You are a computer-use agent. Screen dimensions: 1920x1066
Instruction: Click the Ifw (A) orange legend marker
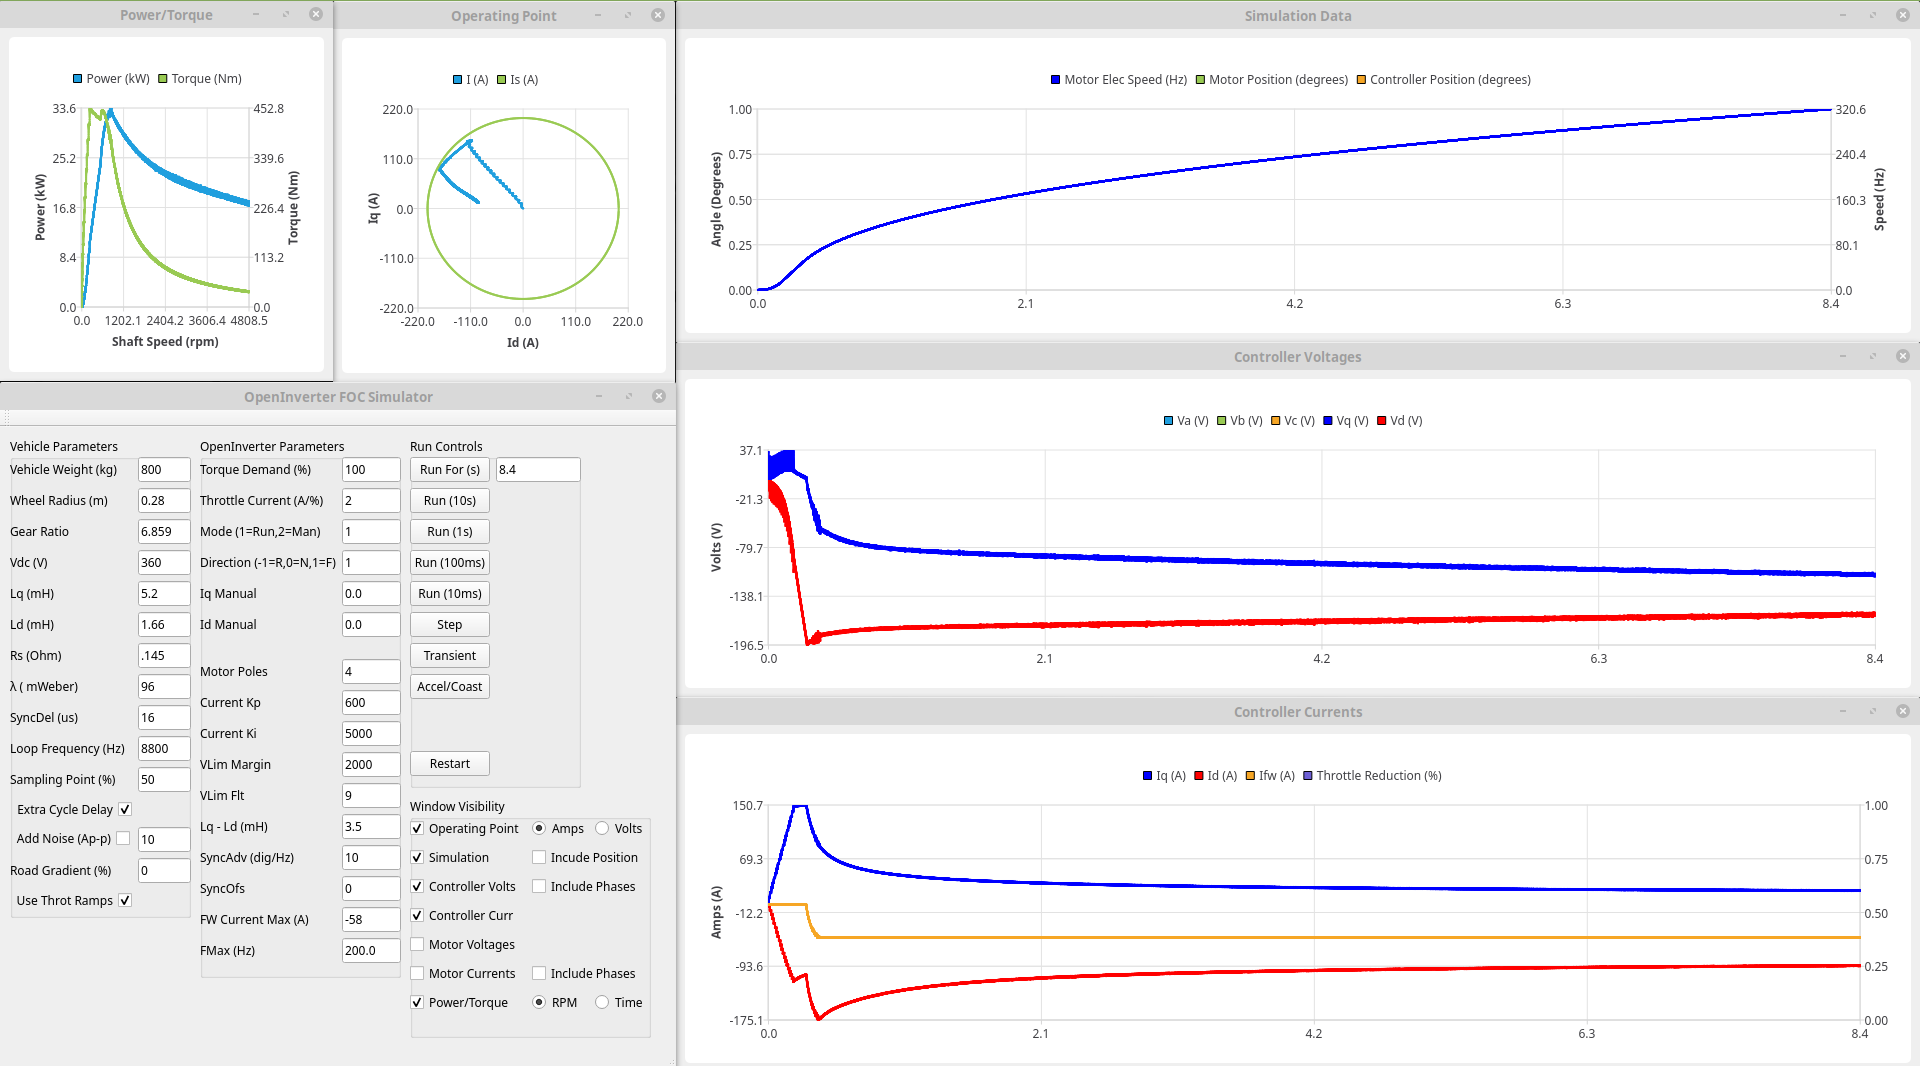tap(1250, 776)
